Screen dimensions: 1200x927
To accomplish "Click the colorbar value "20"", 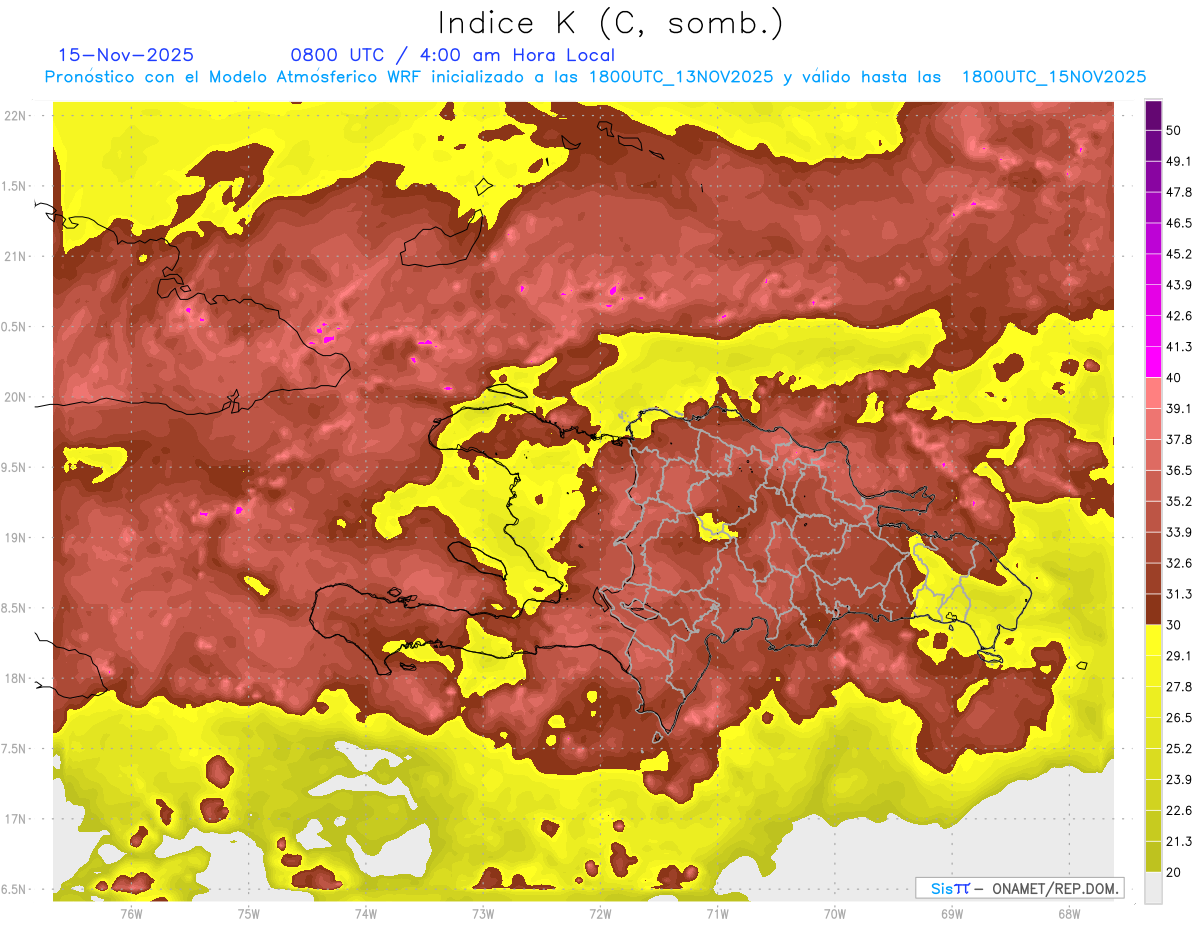I will pyautogui.click(x=1174, y=872).
